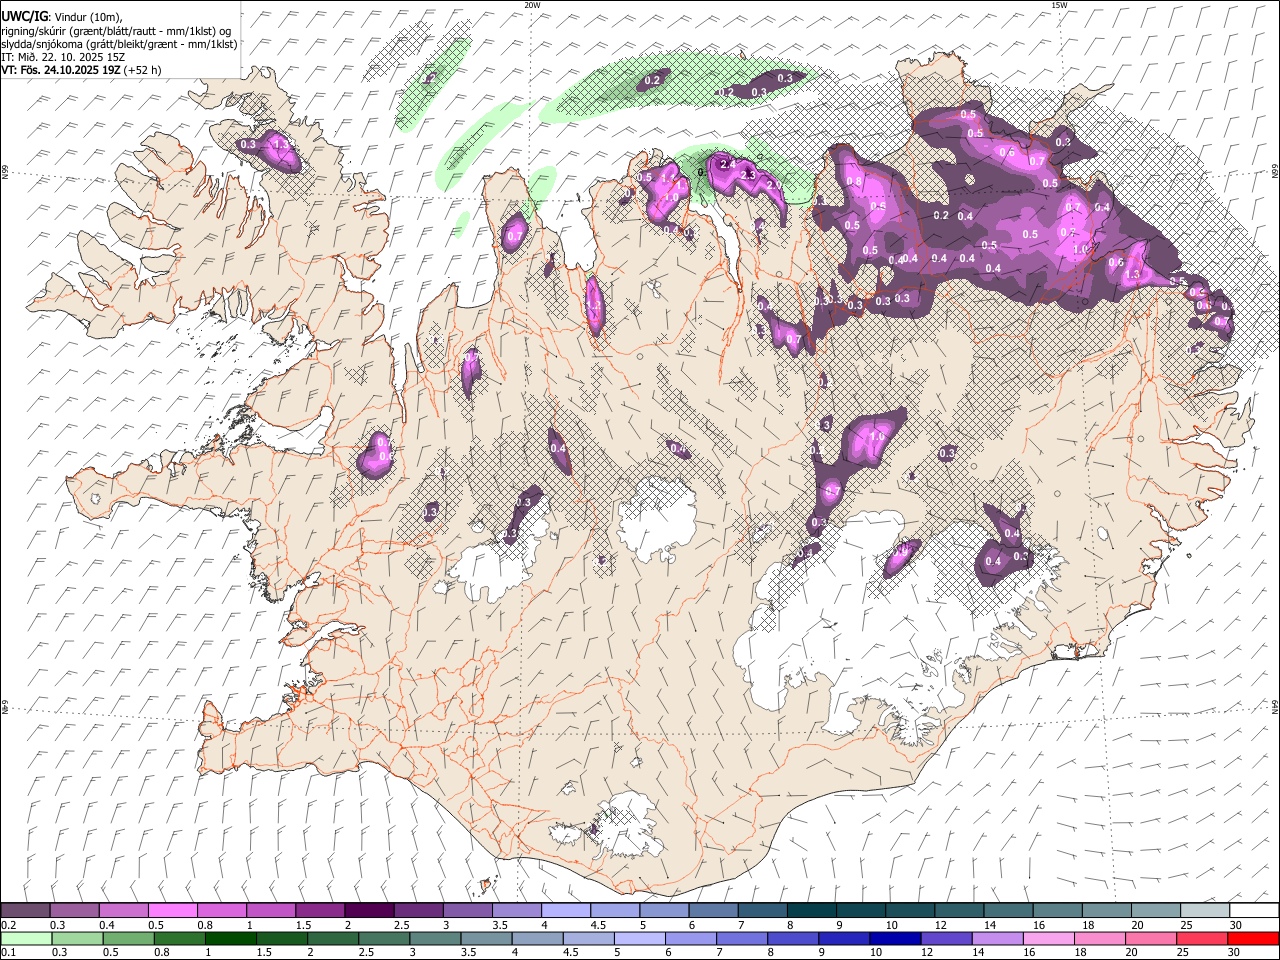Click deep blue lower swatch between 10 and 12

pyautogui.click(x=895, y=938)
